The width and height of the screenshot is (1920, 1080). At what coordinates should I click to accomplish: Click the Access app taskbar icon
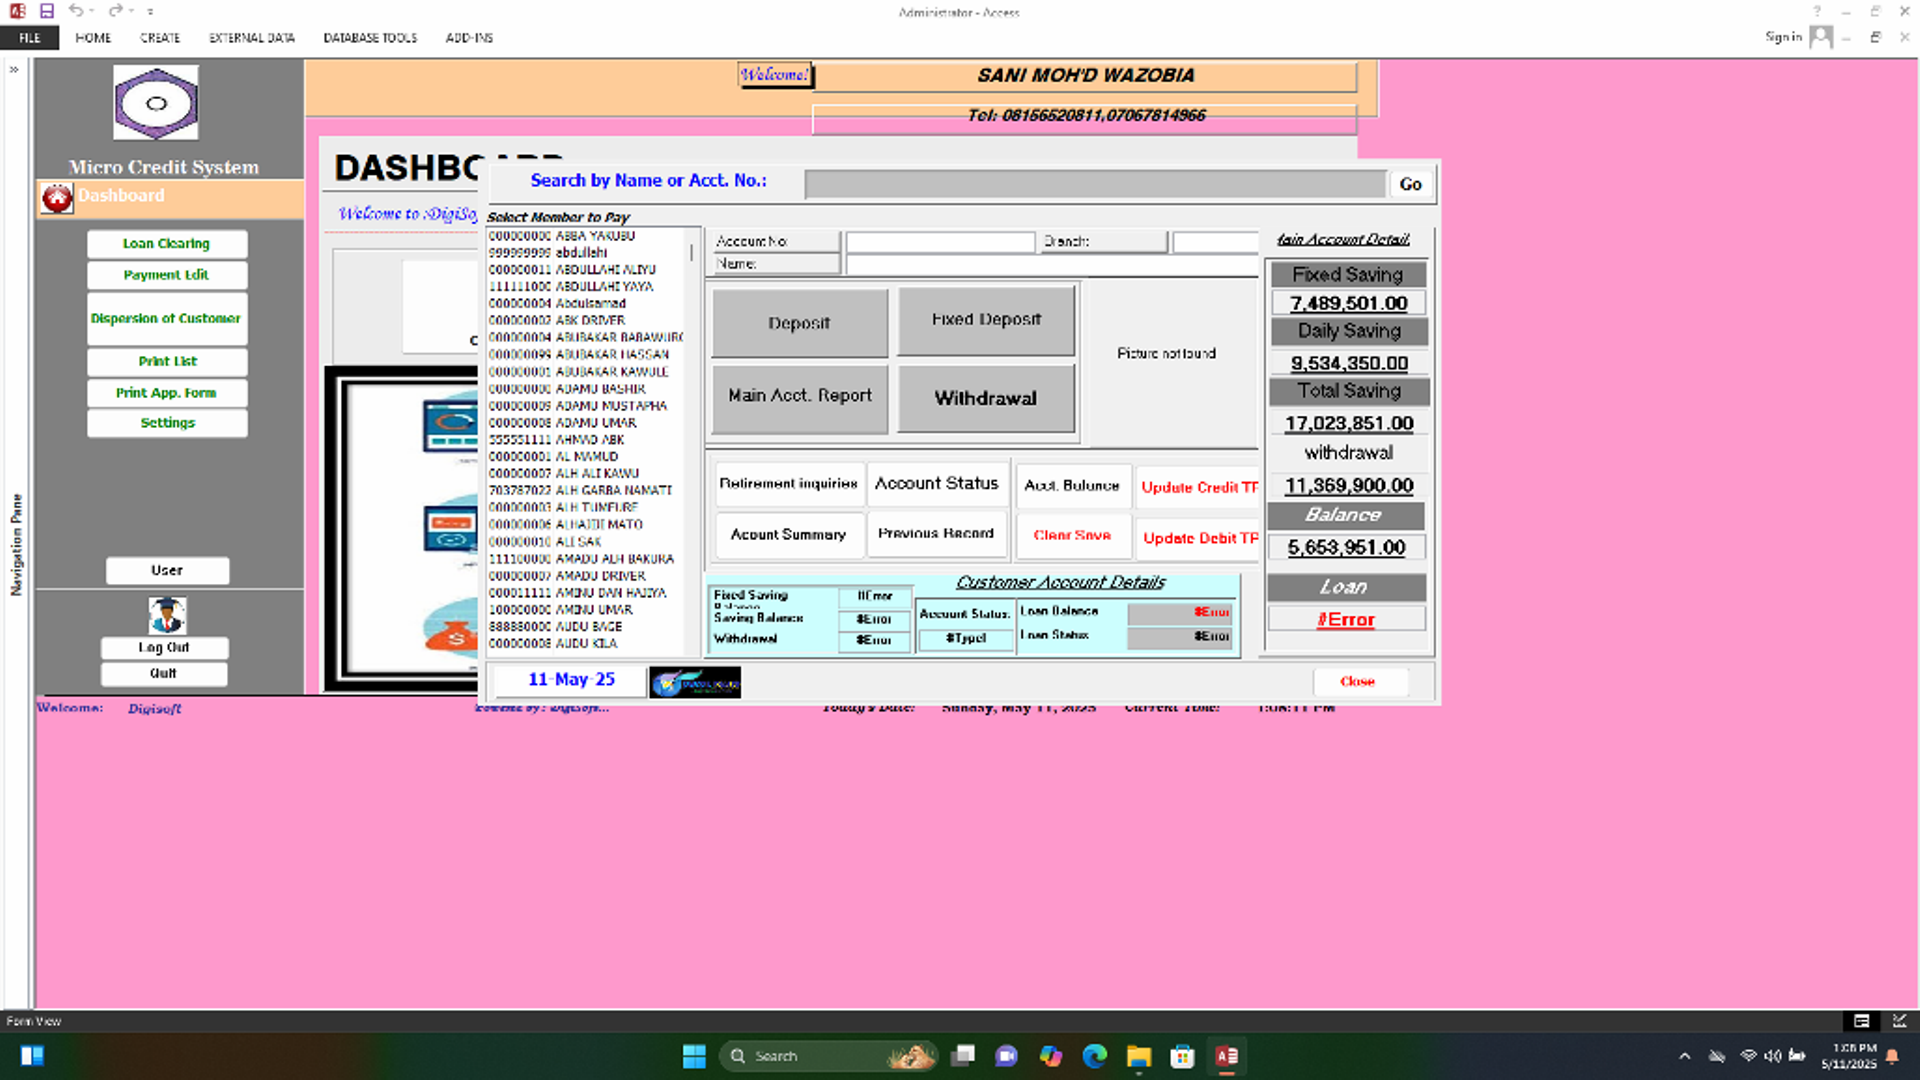[x=1226, y=1056]
